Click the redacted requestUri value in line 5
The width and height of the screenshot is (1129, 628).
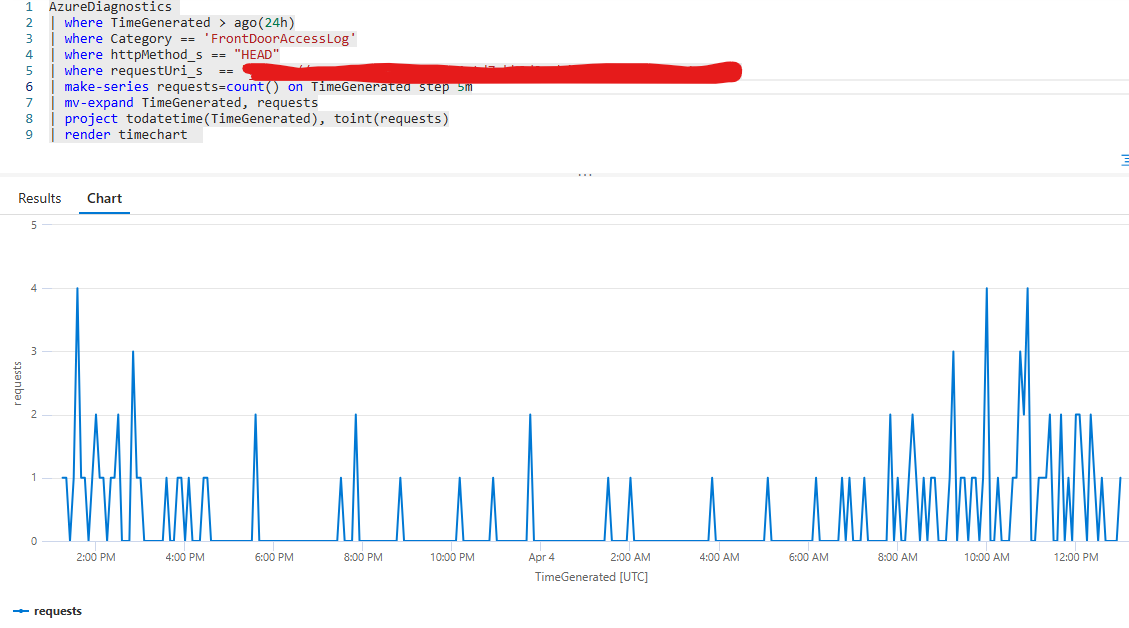coord(490,72)
